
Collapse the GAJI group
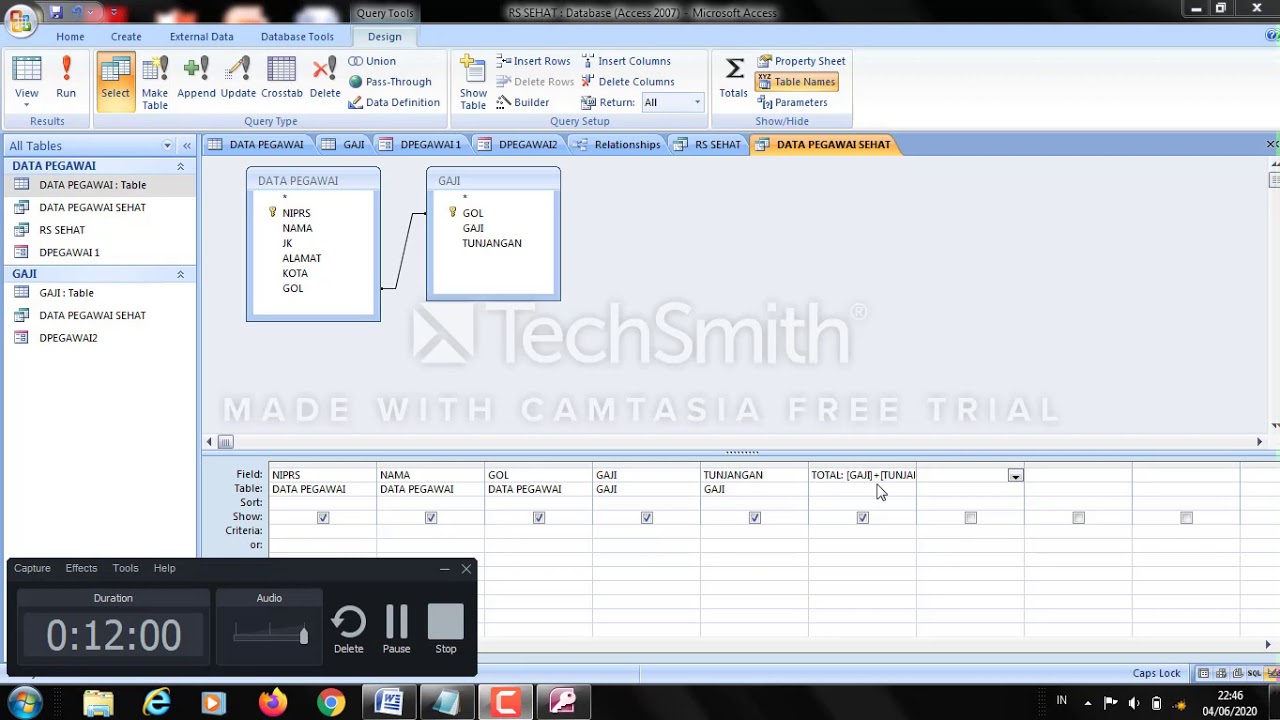pyautogui.click(x=181, y=274)
